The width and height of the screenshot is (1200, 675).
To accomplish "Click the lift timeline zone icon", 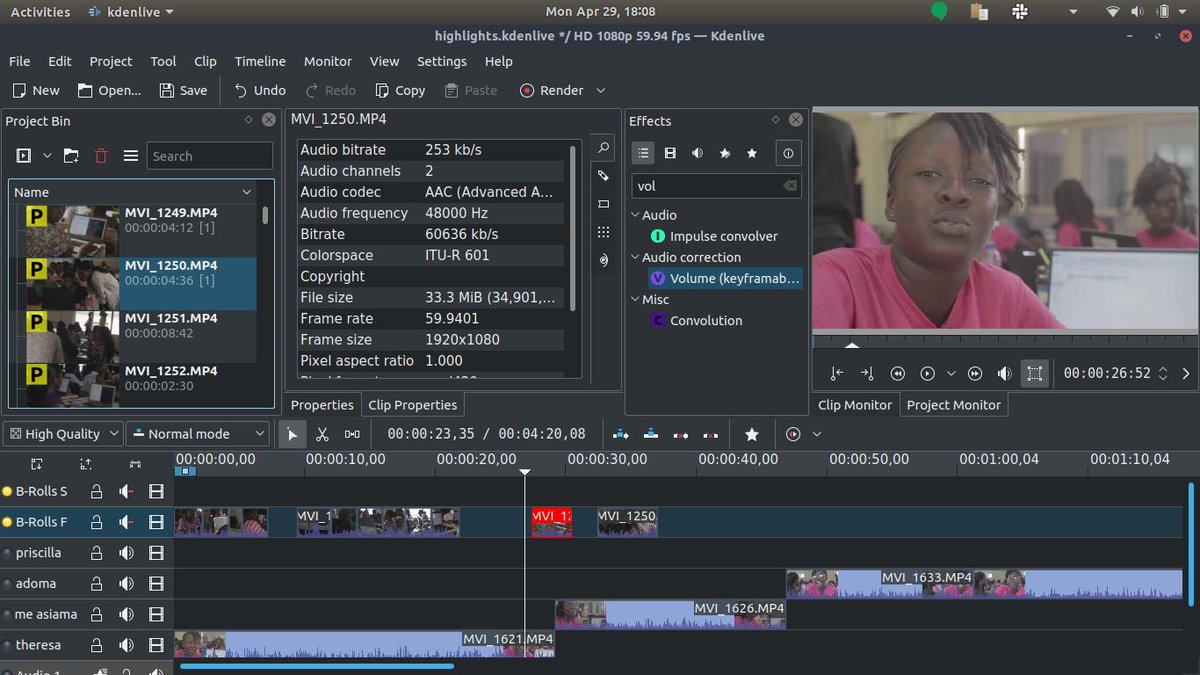I will pyautogui.click(x=711, y=434).
